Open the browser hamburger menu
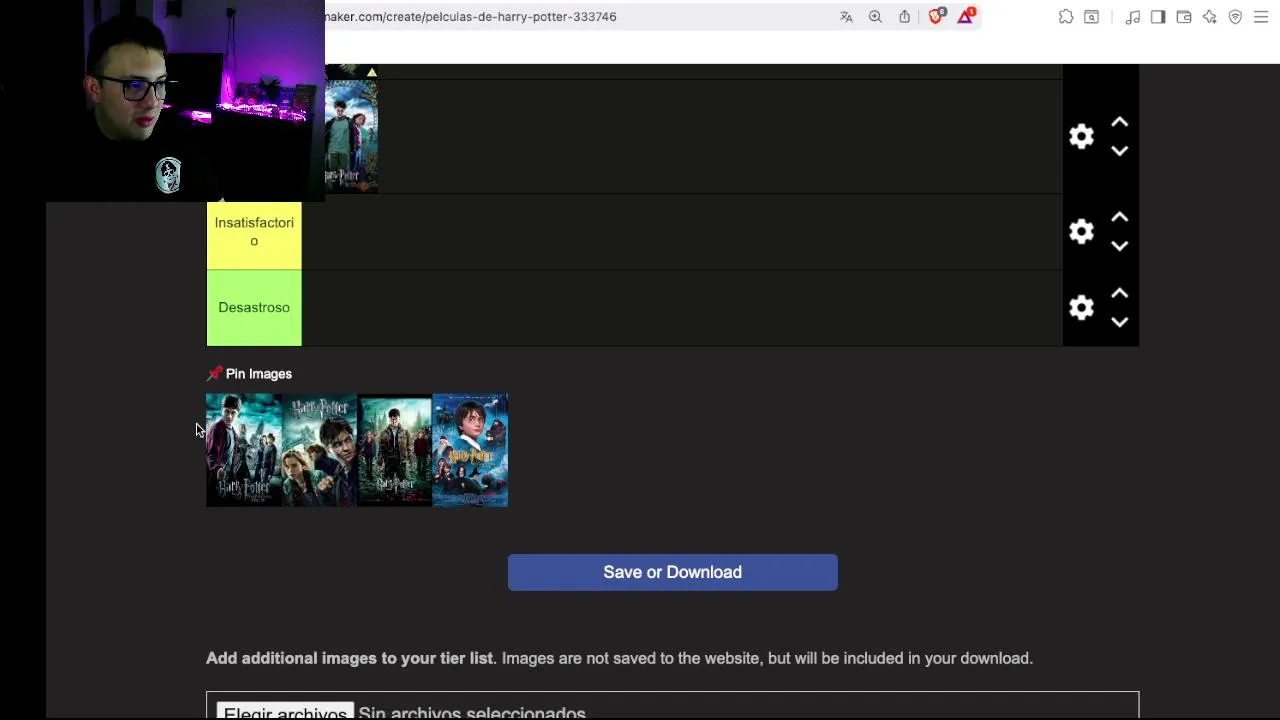1280x720 pixels. [x=1261, y=17]
